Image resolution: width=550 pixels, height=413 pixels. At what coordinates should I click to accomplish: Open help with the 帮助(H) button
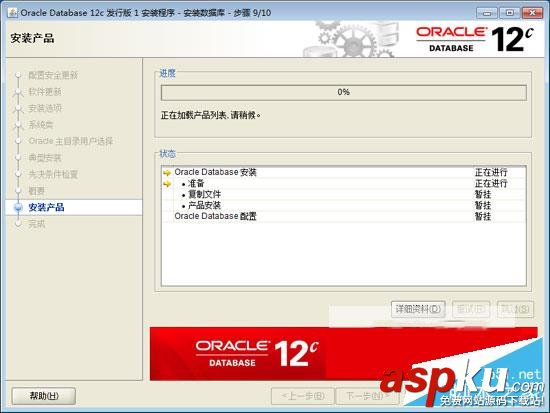(x=44, y=396)
